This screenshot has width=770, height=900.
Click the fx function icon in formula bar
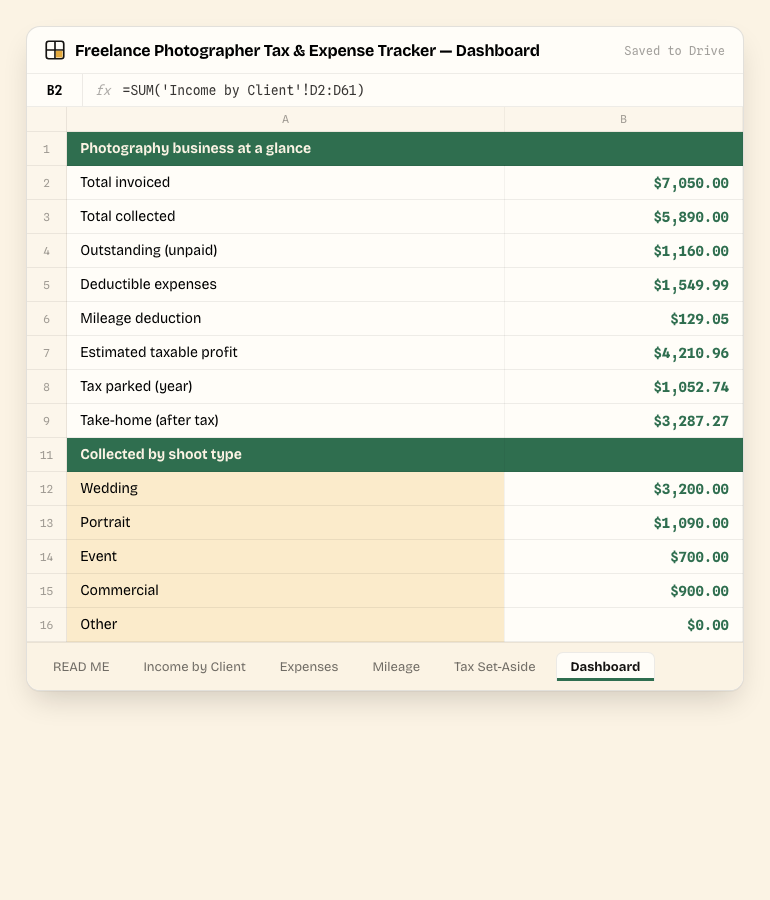click(x=103, y=90)
